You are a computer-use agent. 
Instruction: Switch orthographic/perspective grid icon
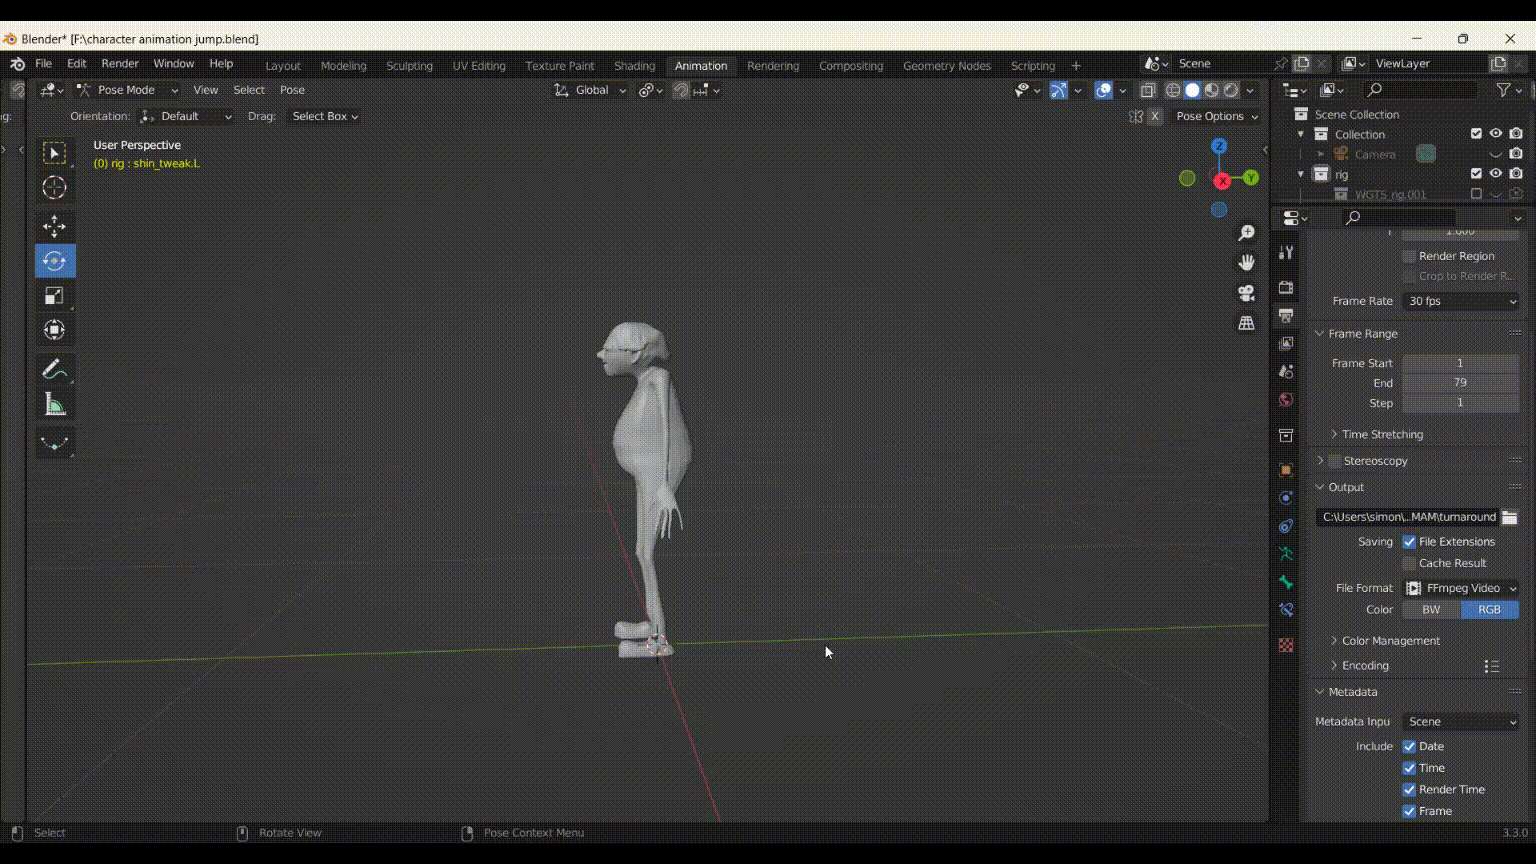(x=1246, y=323)
